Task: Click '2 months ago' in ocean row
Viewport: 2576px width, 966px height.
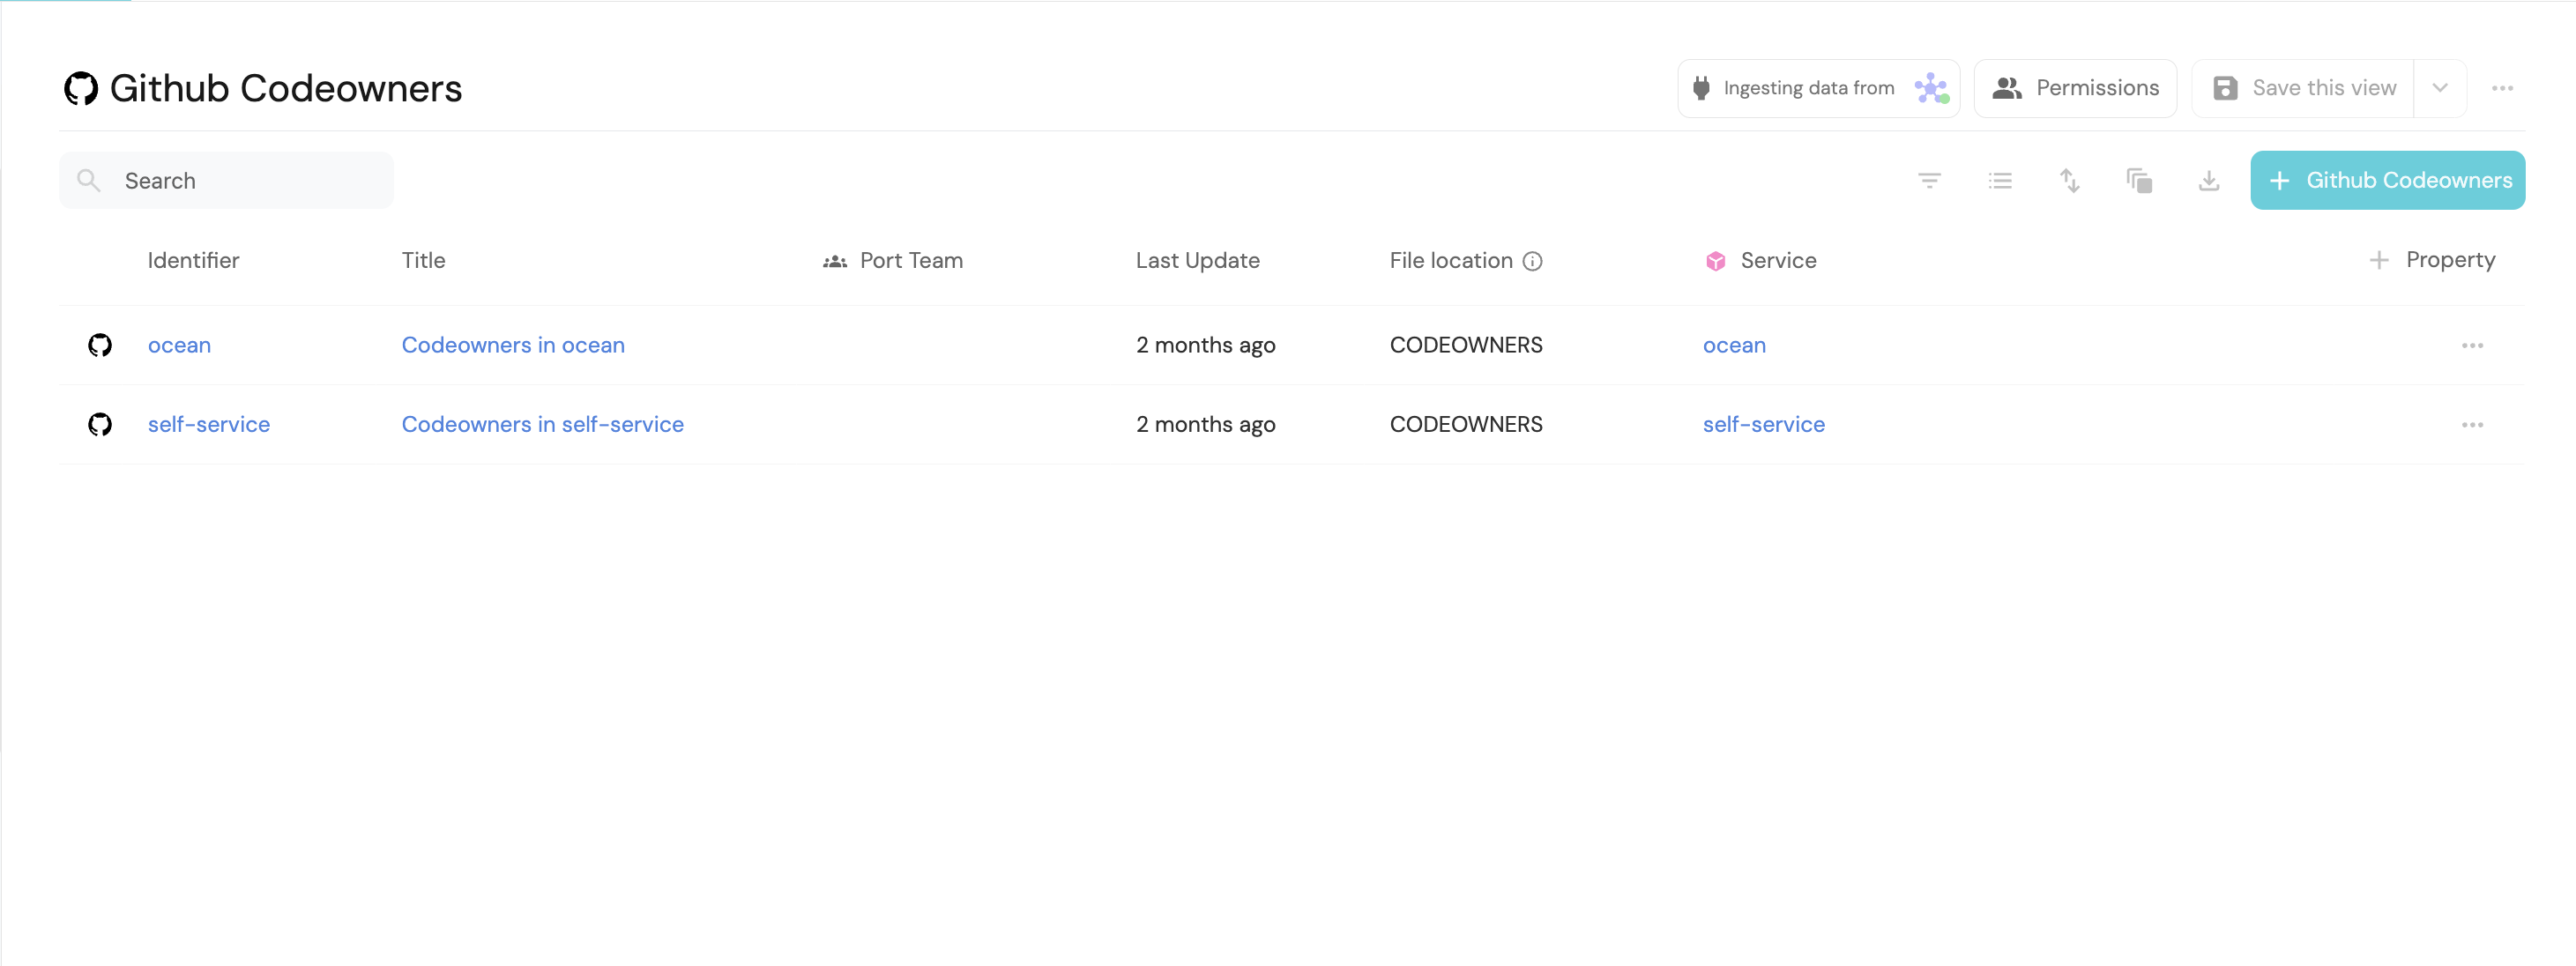Action: click(x=1205, y=345)
